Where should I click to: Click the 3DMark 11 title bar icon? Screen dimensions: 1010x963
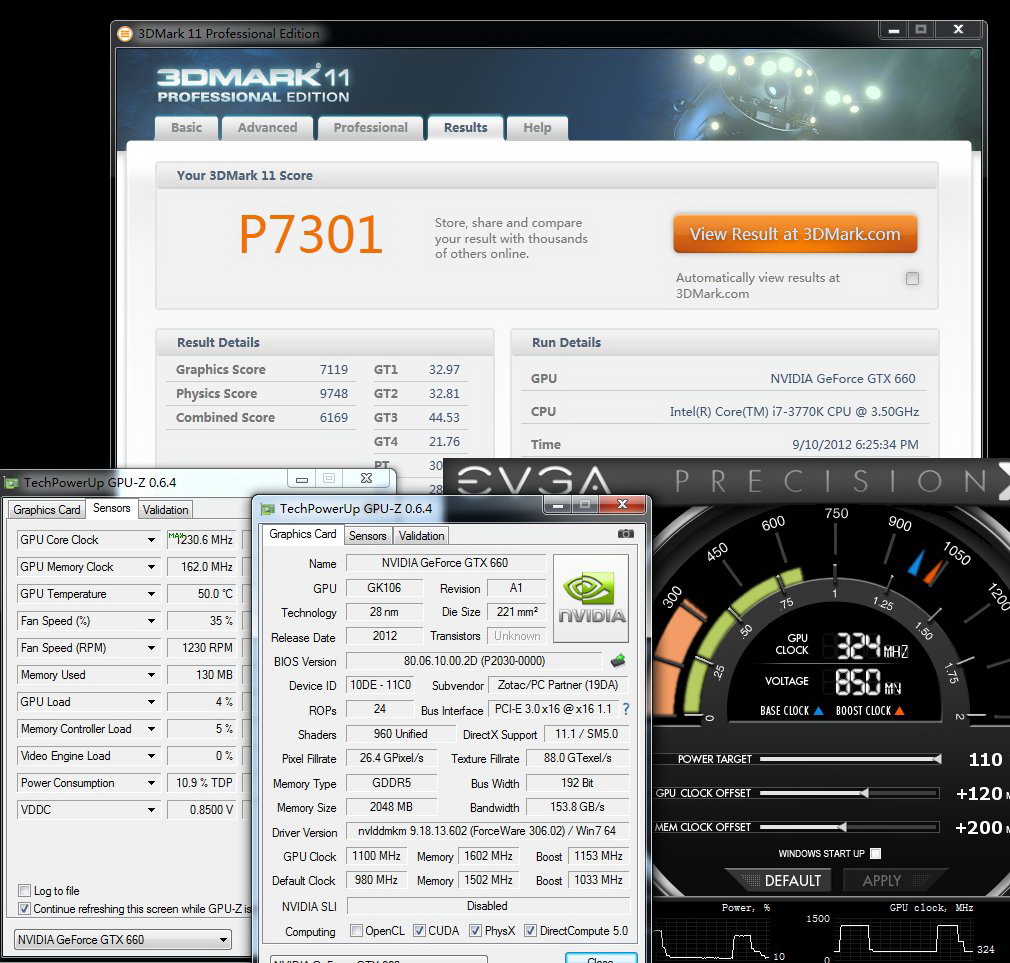coord(125,33)
